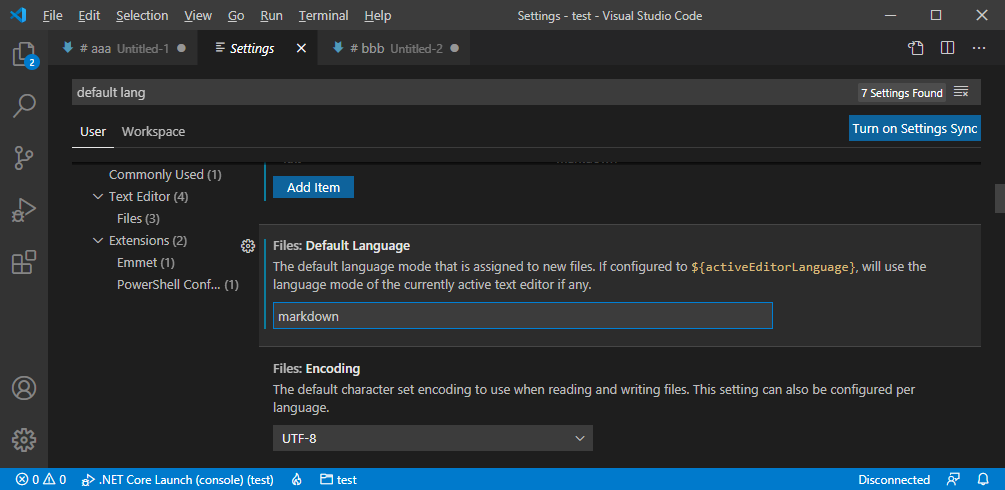Click Turn on Settings Sync button
Image resolution: width=1005 pixels, height=490 pixels.
coord(915,128)
